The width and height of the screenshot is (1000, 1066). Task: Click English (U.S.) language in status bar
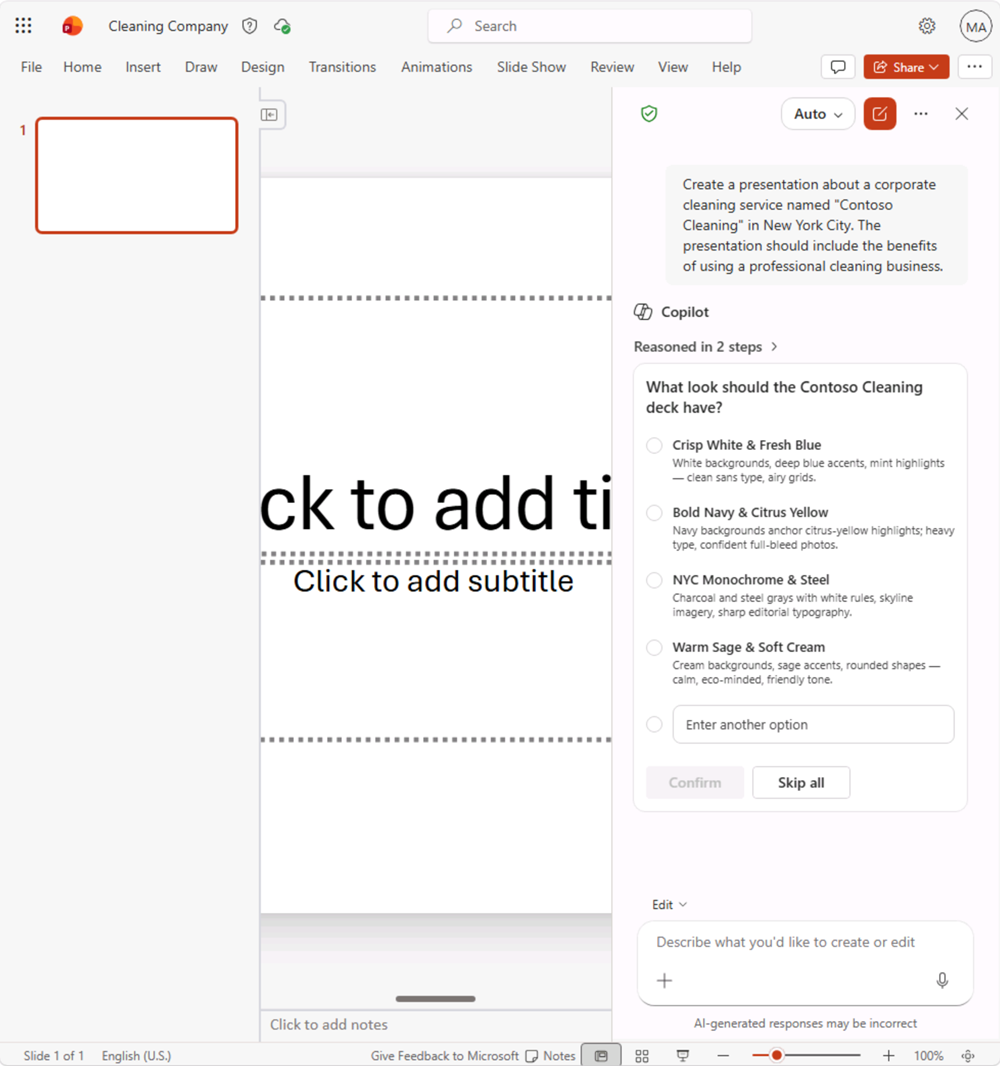(137, 1056)
